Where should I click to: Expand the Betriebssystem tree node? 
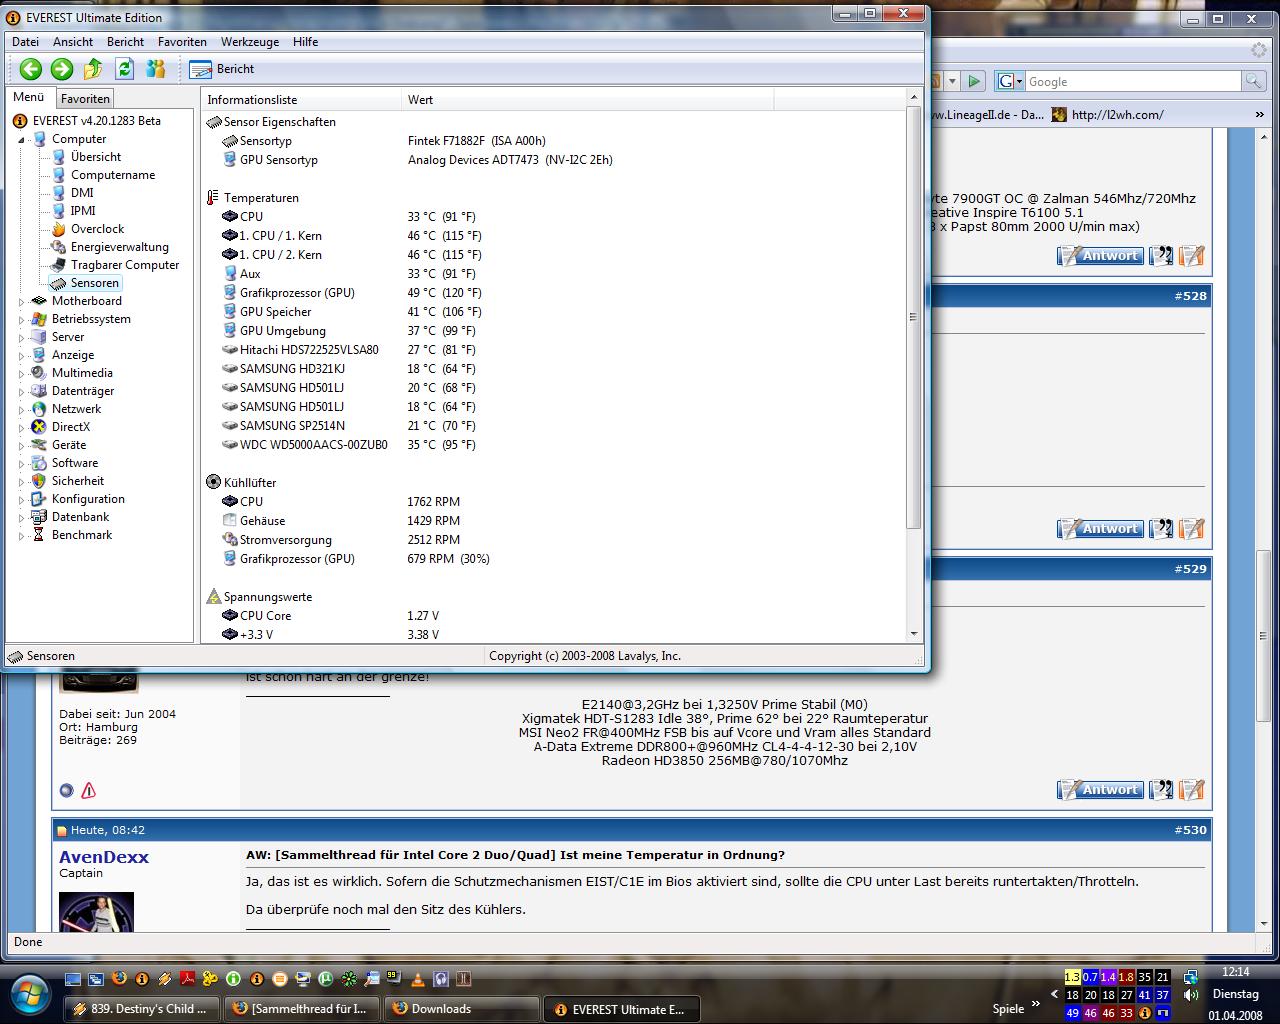coord(21,319)
